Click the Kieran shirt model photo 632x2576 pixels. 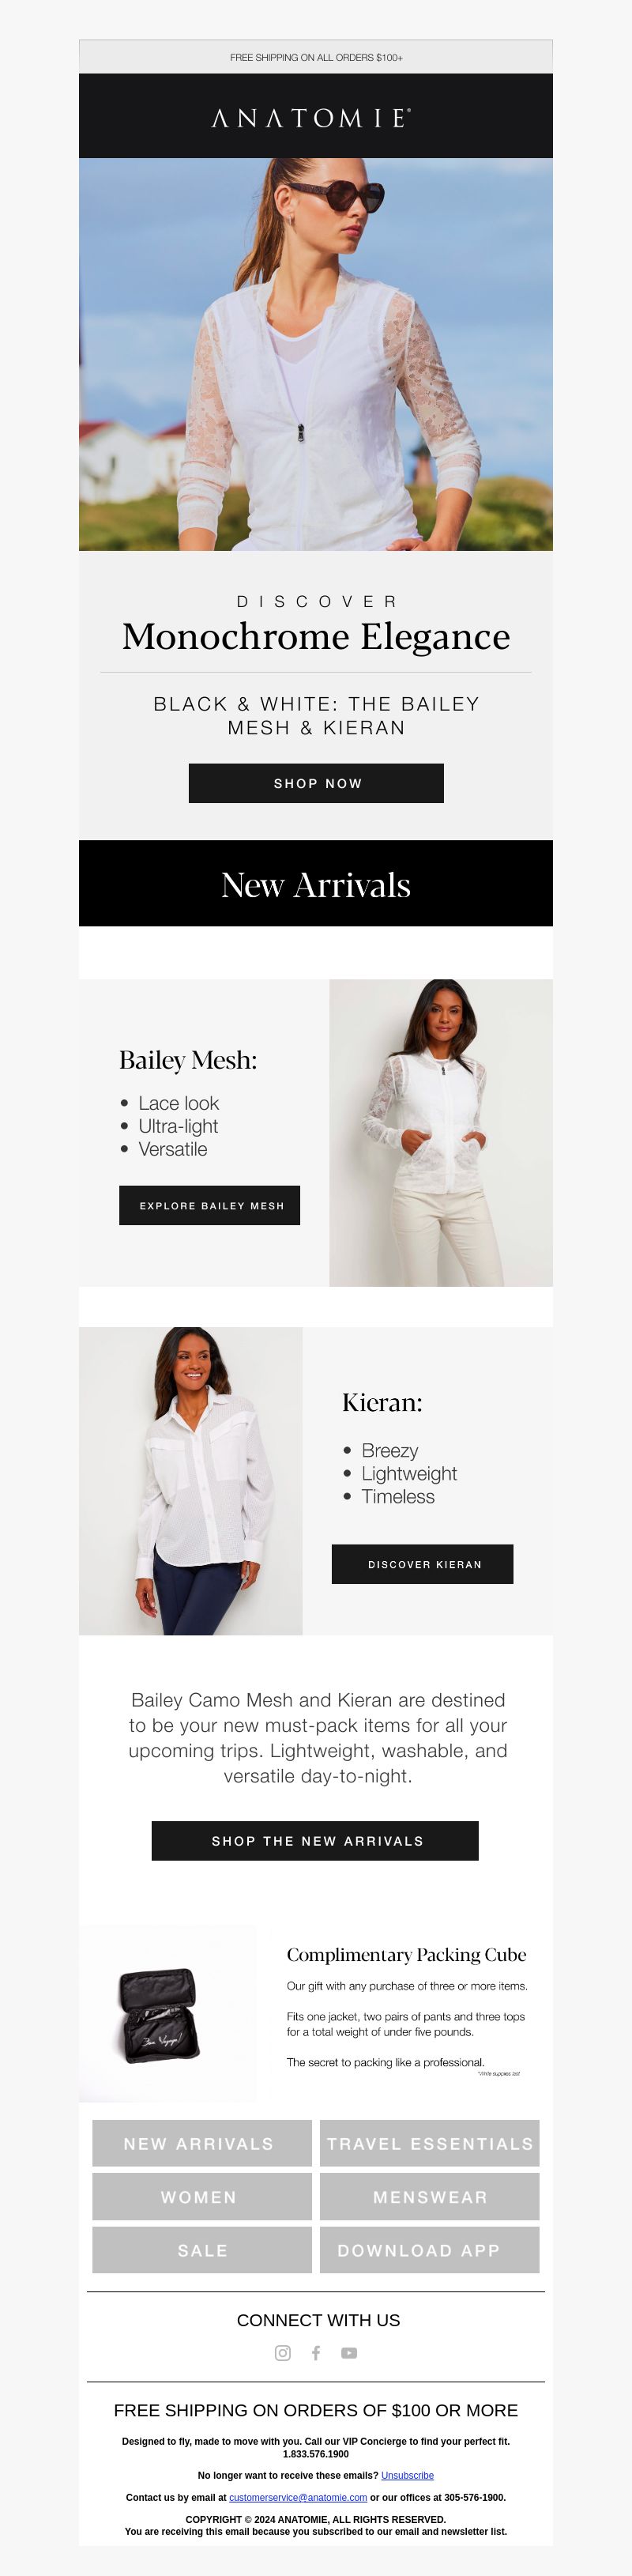click(191, 1480)
